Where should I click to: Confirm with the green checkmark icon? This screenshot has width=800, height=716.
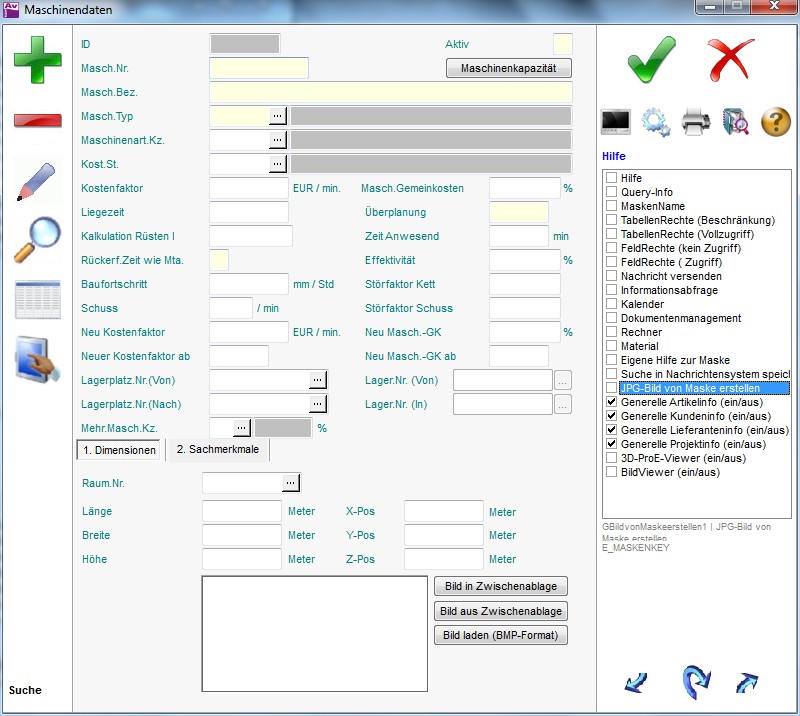click(651, 59)
